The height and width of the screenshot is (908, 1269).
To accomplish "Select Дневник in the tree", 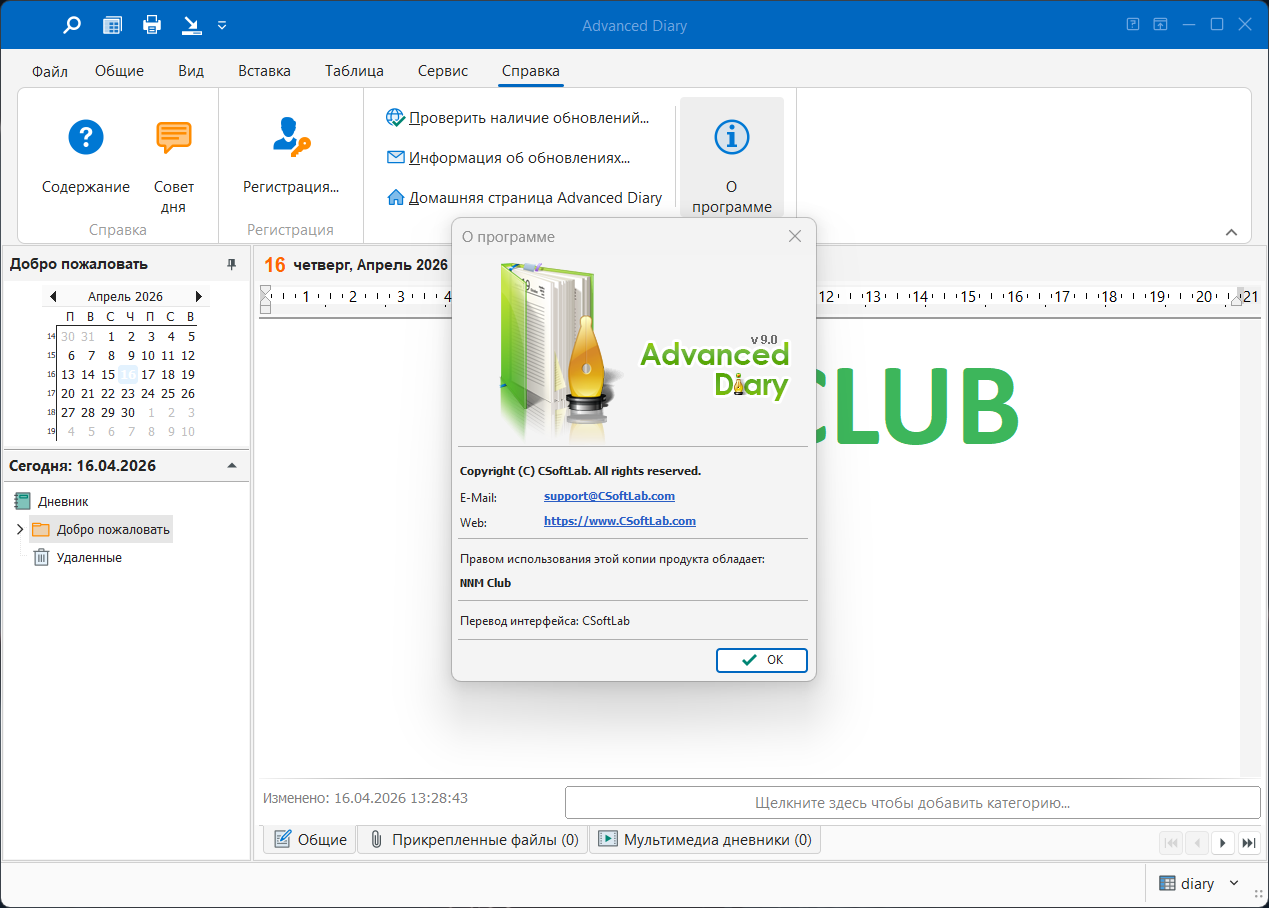I will pyautogui.click(x=63, y=502).
